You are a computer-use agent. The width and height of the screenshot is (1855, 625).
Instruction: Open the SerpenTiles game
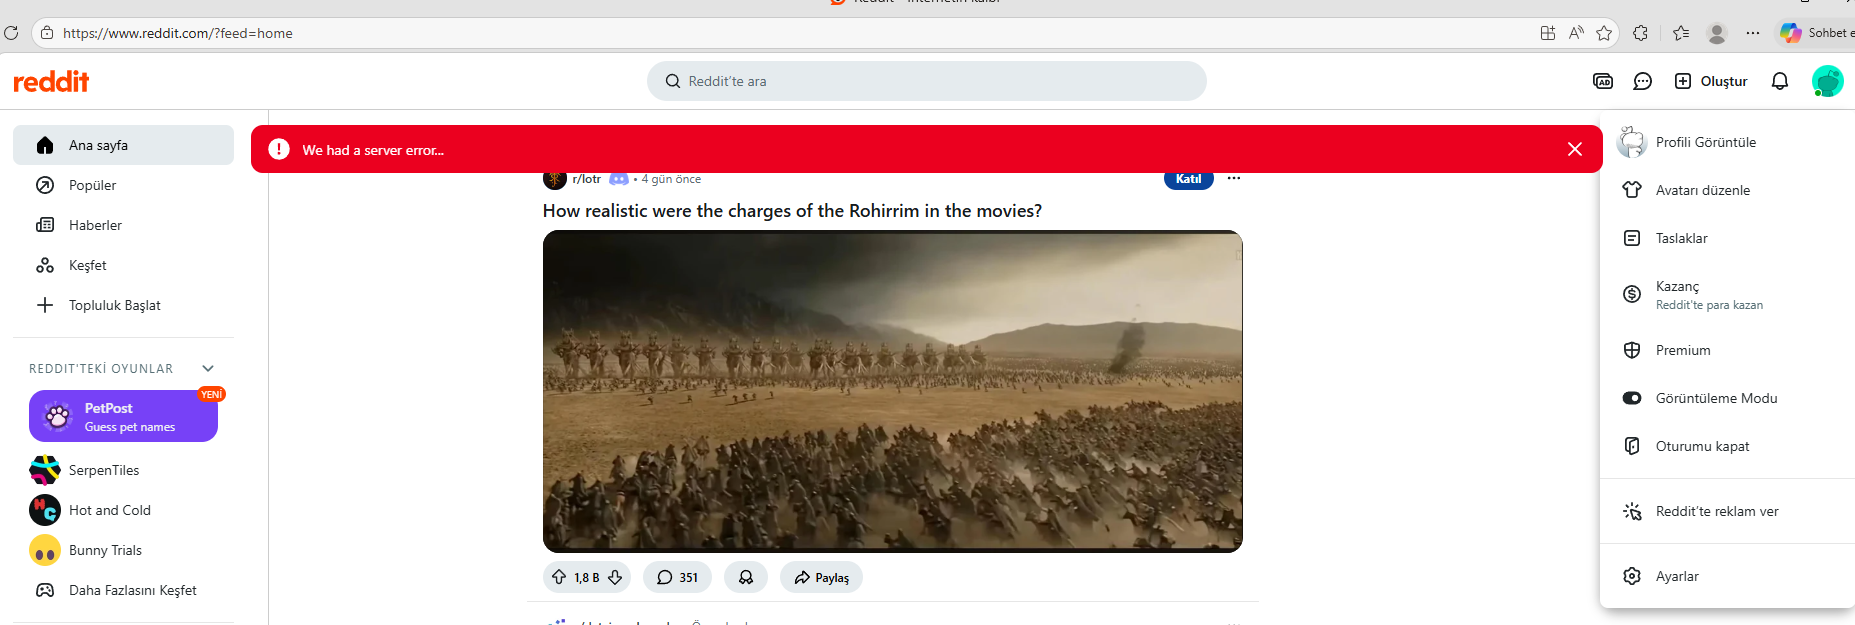coord(123,470)
